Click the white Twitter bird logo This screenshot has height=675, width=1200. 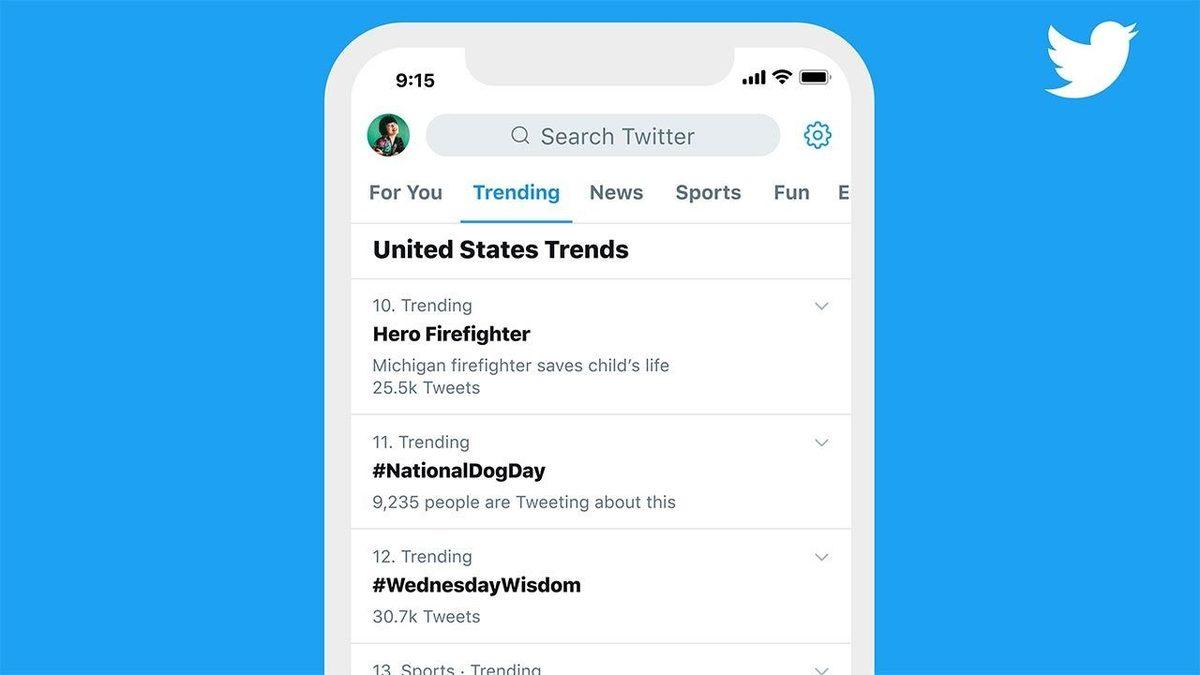pyautogui.click(x=1090, y=60)
